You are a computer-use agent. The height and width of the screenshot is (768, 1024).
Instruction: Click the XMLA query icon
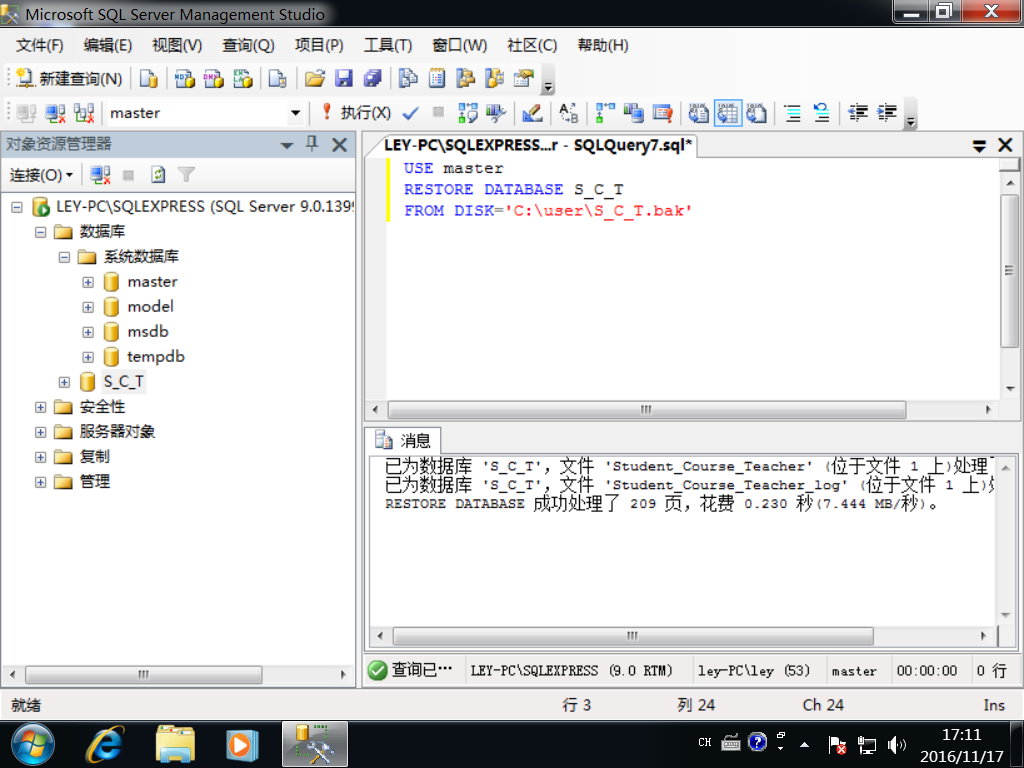coord(242,79)
